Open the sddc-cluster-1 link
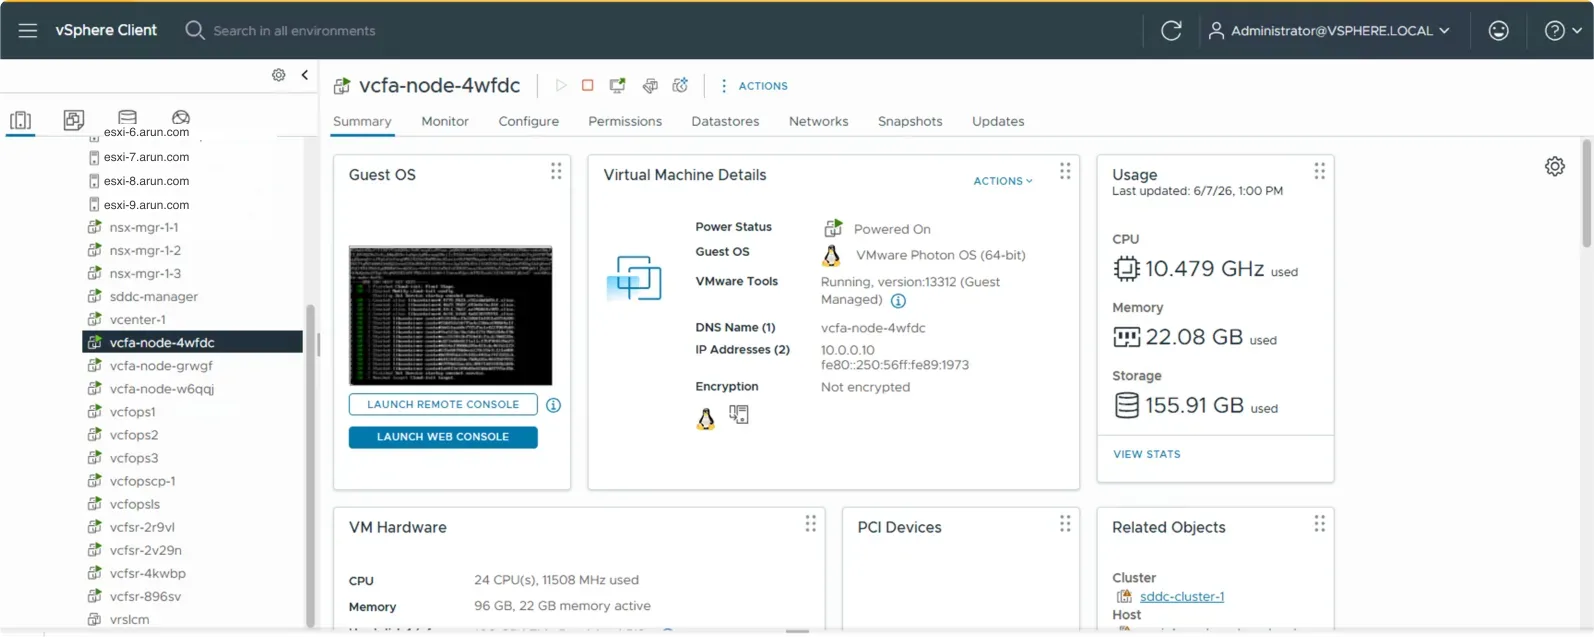Image resolution: width=1594 pixels, height=637 pixels. [1182, 597]
